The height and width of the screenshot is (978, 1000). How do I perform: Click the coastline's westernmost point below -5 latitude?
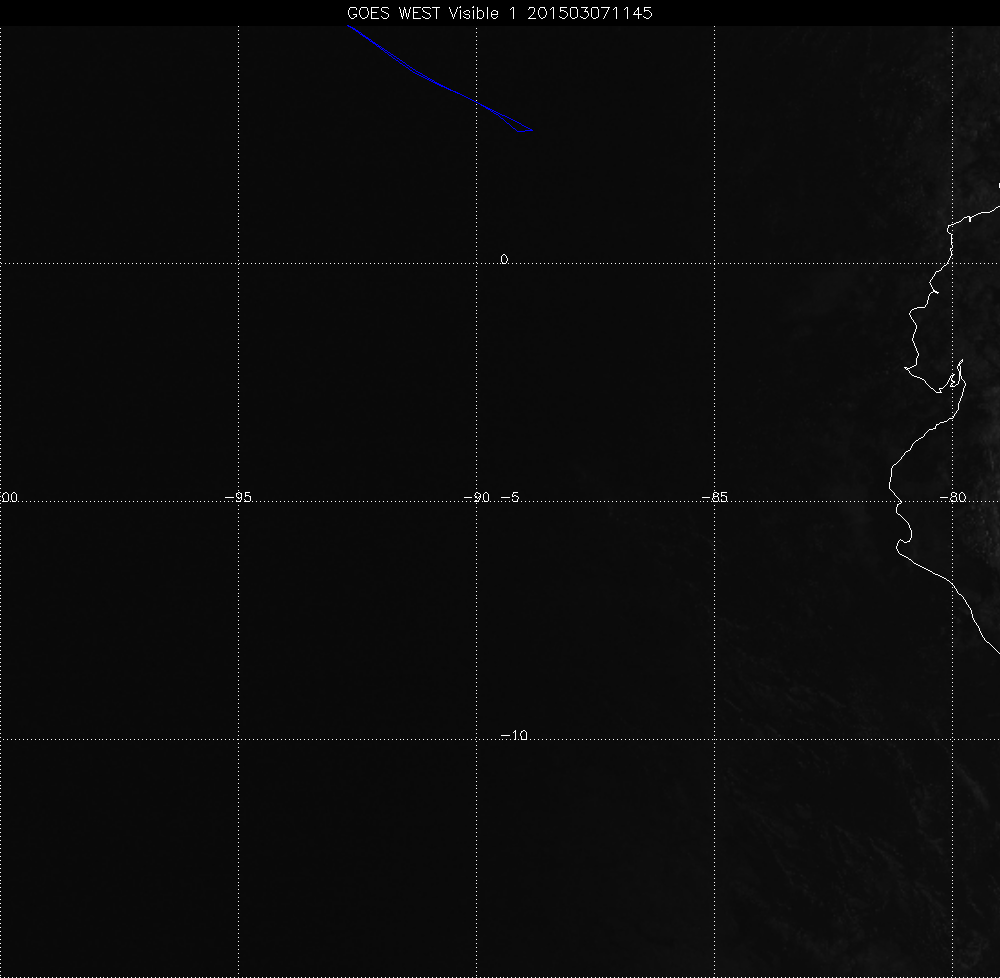point(898,546)
